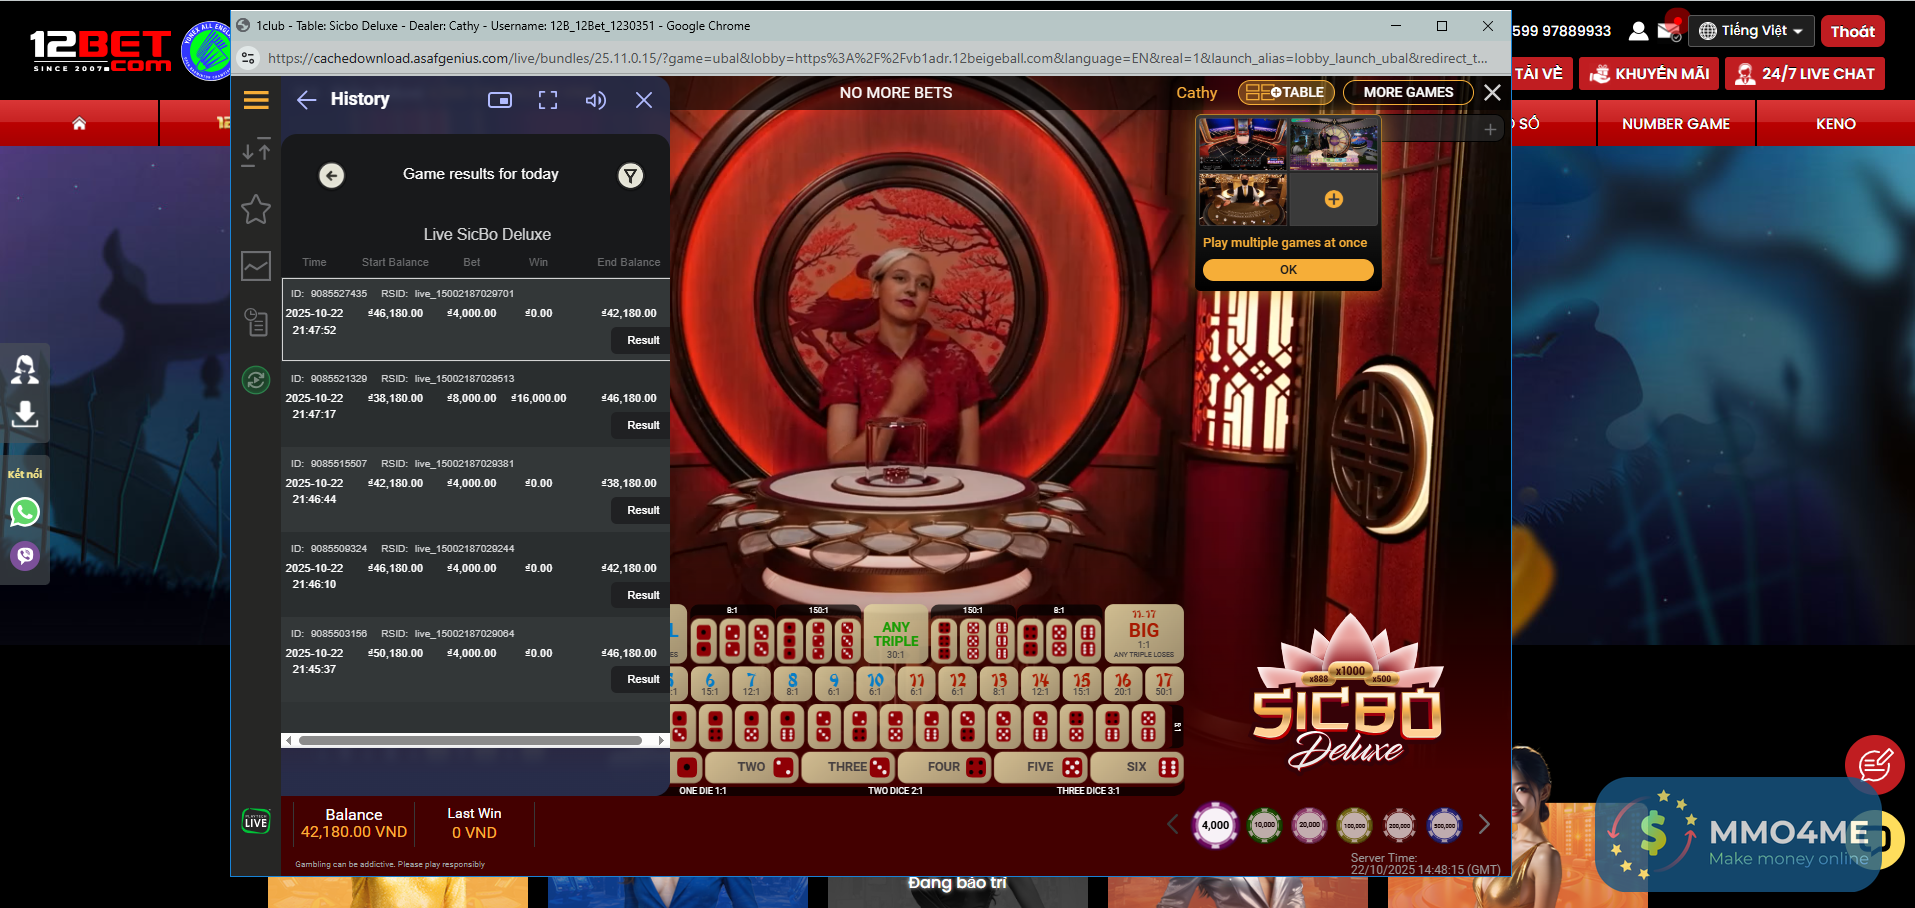Click the green refresh replay icon
This screenshot has height=908, width=1915.
click(256, 380)
